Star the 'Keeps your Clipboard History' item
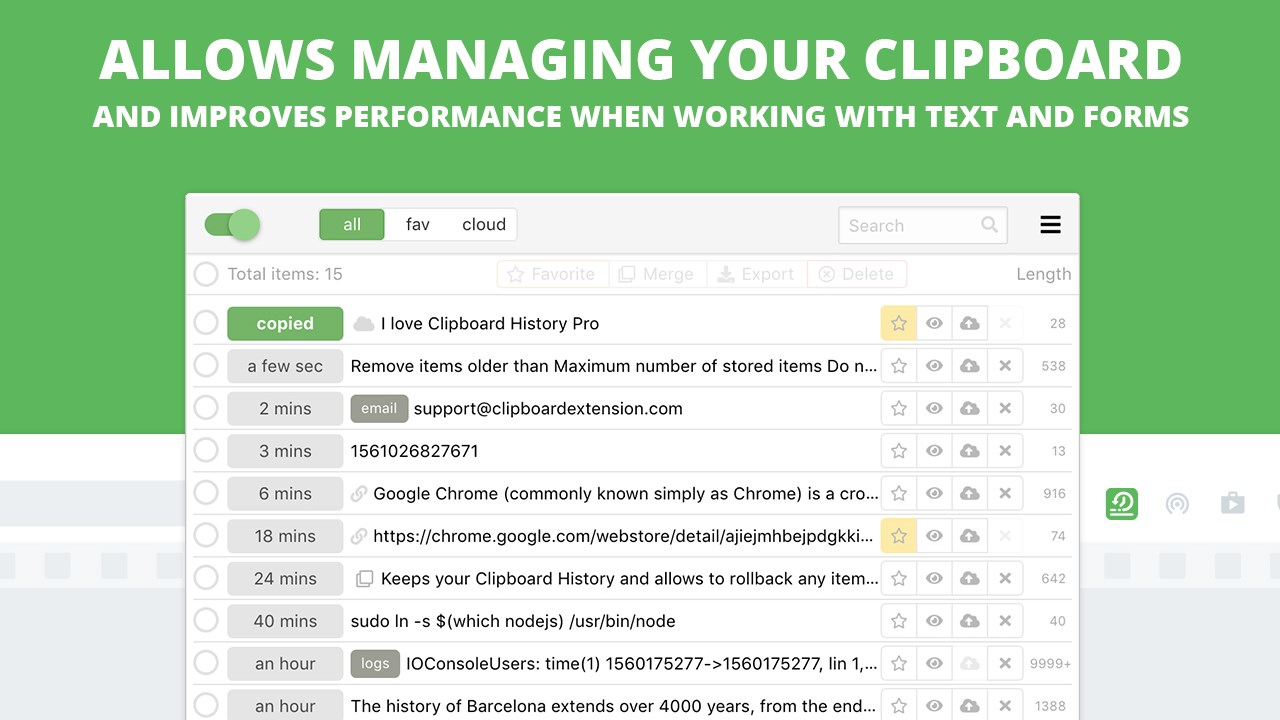1280x720 pixels. tap(899, 578)
